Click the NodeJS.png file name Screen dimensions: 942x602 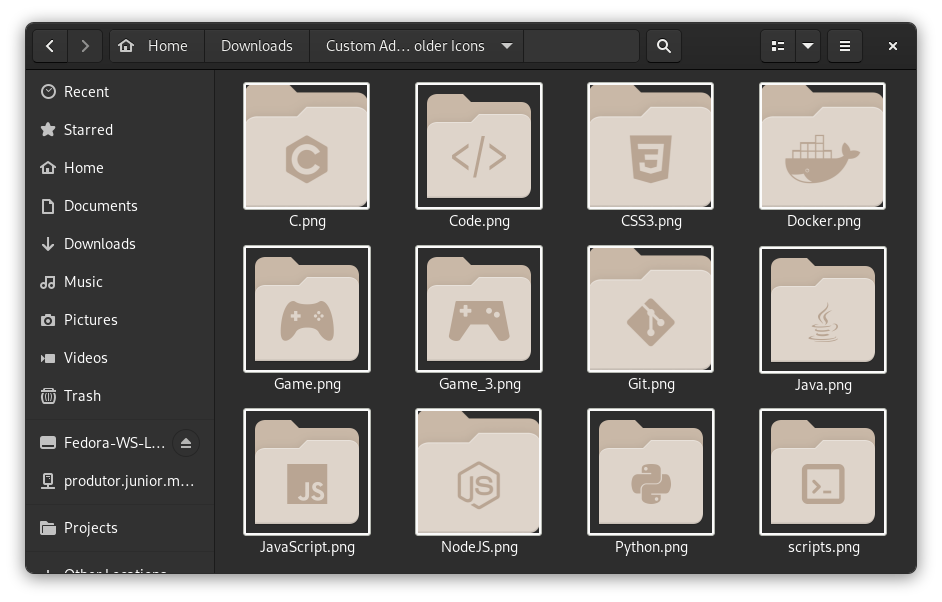(479, 547)
